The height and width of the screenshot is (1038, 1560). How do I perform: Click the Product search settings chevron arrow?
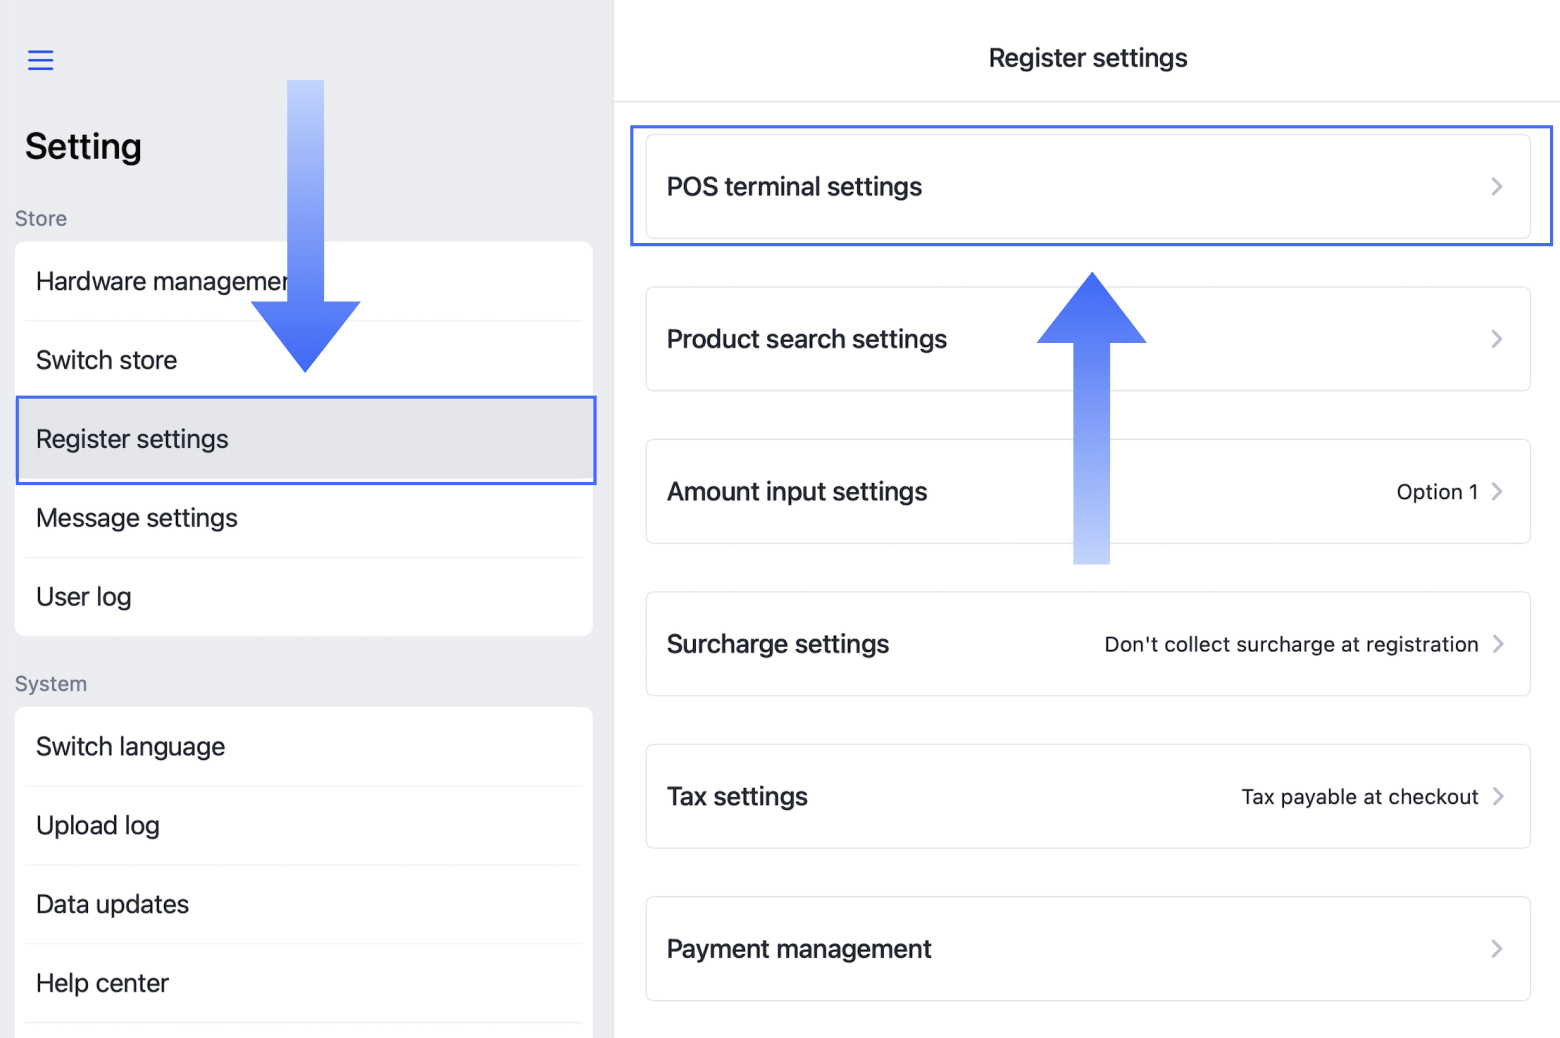click(1496, 339)
